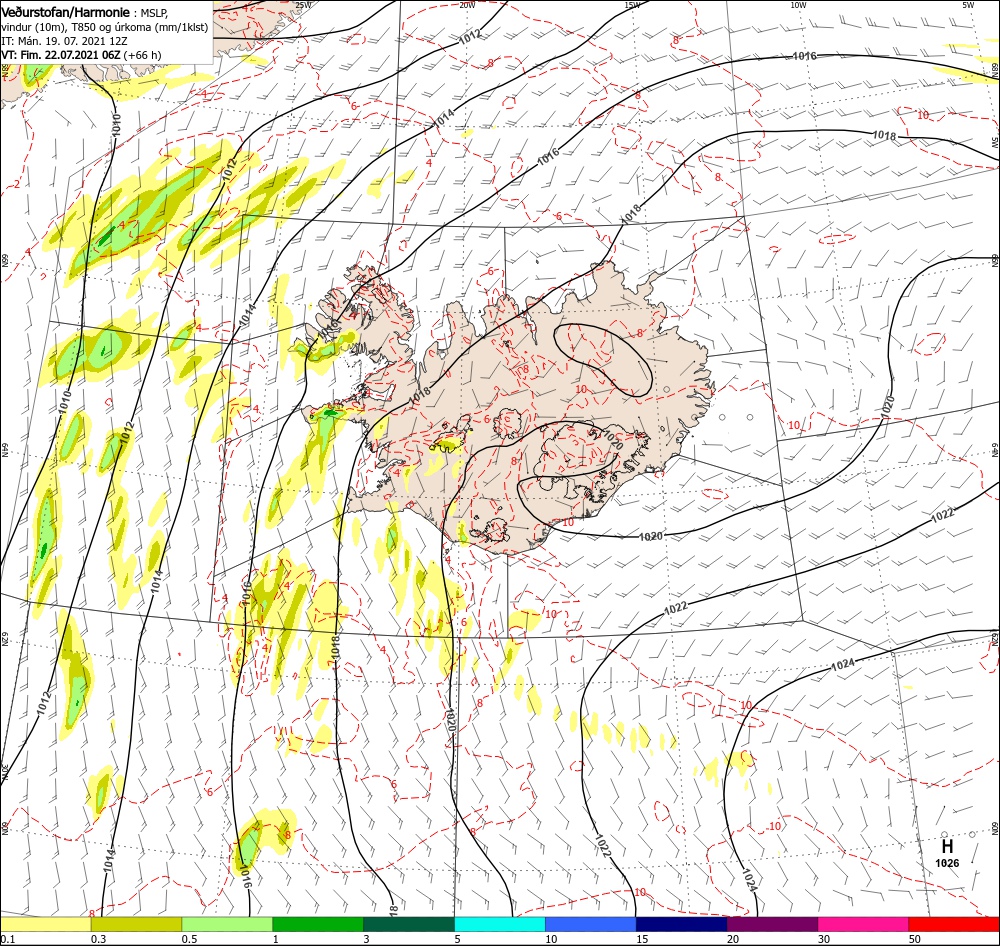
Task: Click the 'H' high pressure marker
Action: [947, 846]
